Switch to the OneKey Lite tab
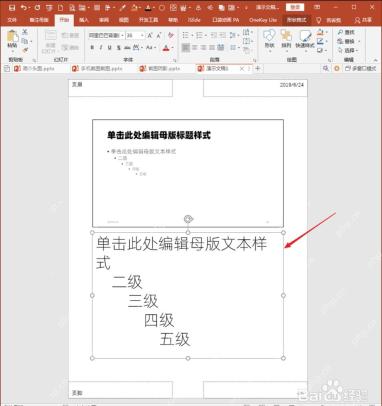This screenshot has width=382, height=406. [263, 20]
